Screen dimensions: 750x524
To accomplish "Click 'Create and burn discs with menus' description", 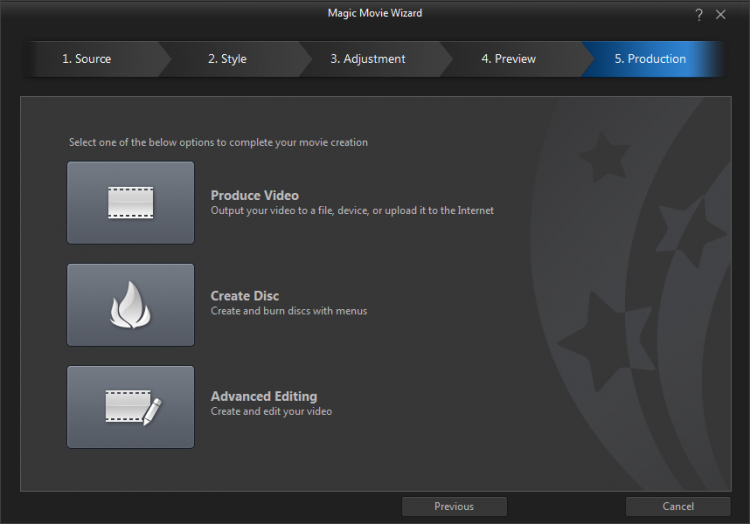I will (288, 311).
